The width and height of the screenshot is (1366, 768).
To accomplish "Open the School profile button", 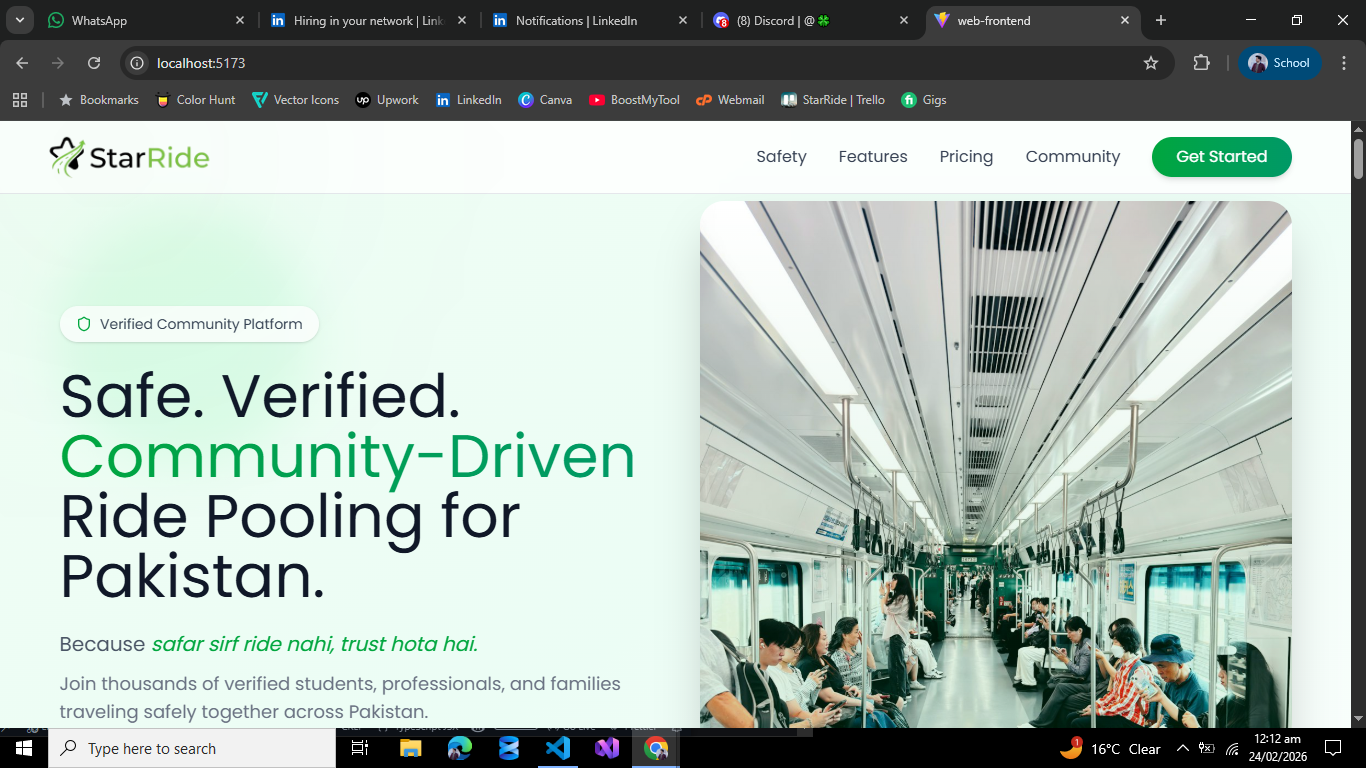I will 1280,63.
